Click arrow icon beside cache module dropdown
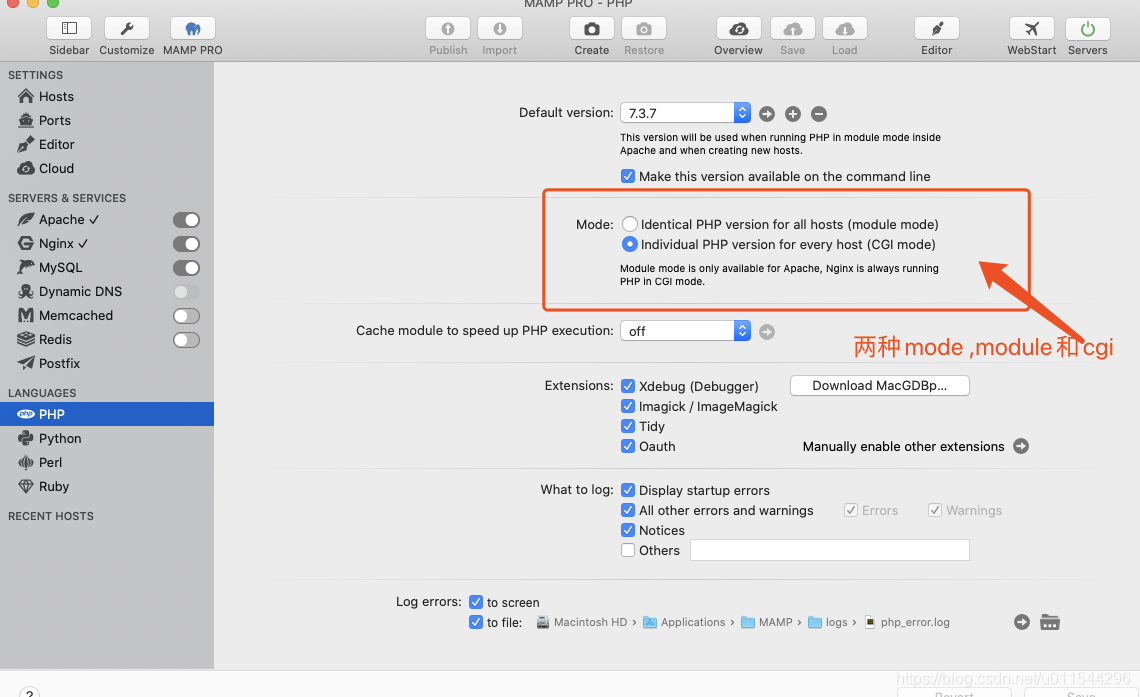Screen dimensions: 1140x697 767,332
